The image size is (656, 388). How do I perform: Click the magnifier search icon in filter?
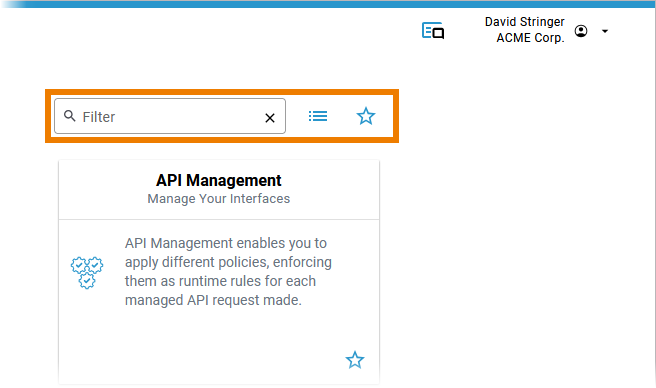70,116
